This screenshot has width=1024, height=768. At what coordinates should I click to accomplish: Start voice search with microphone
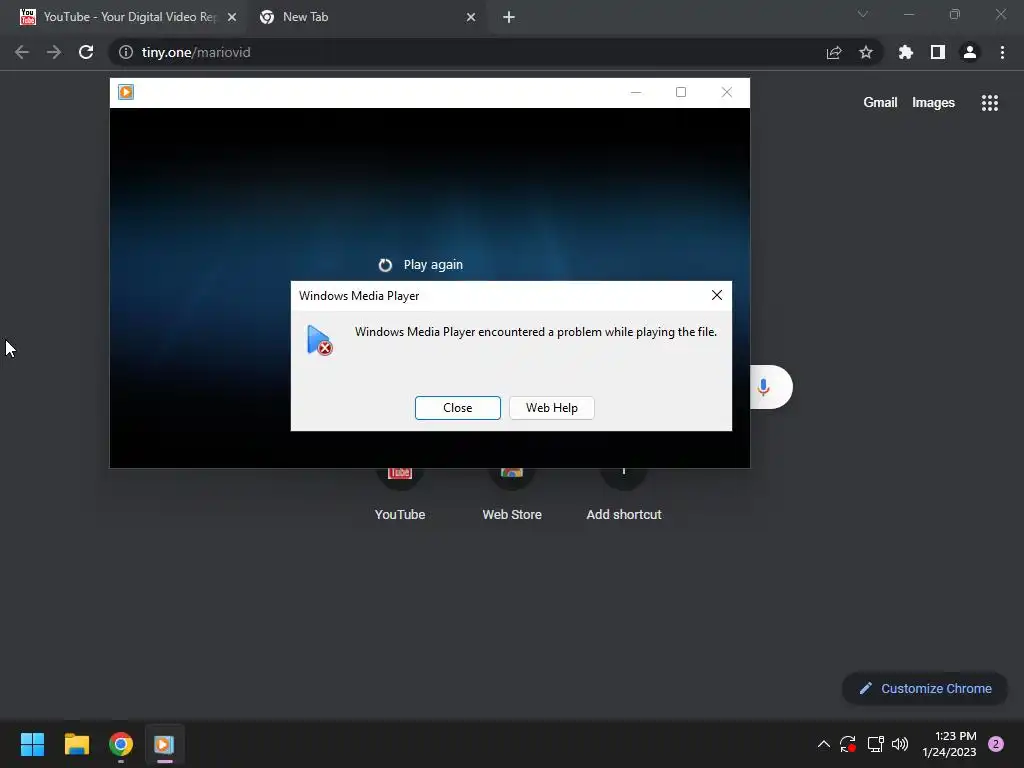(763, 387)
